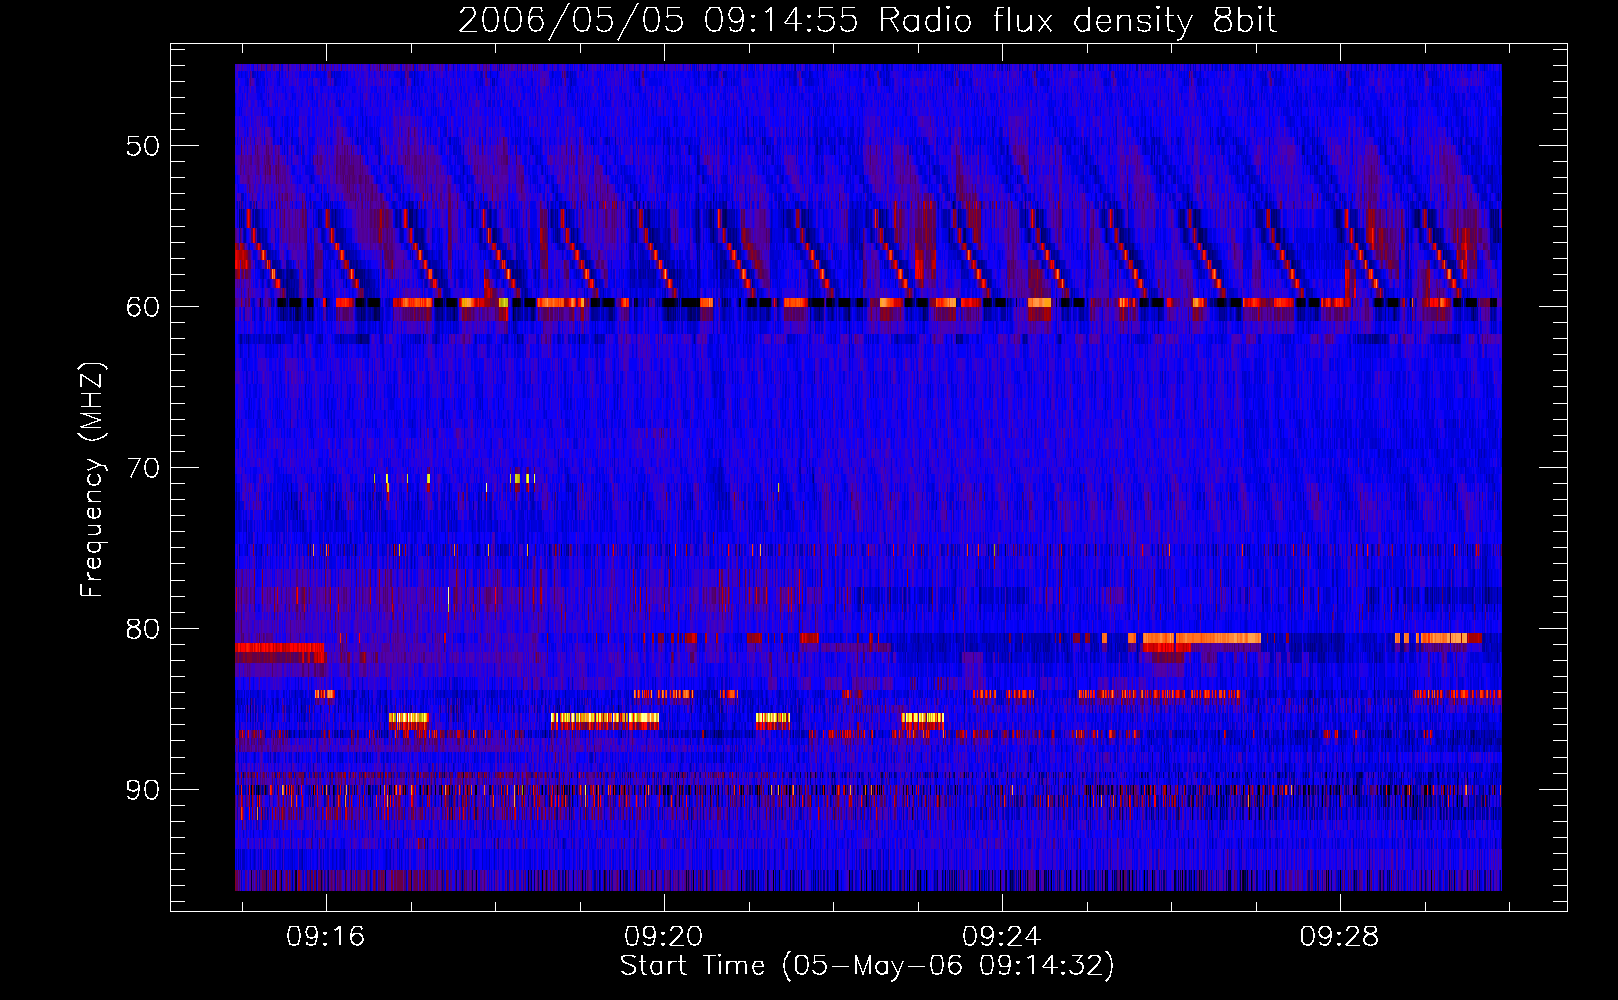Click the 09:28 time axis label
The image size is (1618, 1000).
(1339, 937)
